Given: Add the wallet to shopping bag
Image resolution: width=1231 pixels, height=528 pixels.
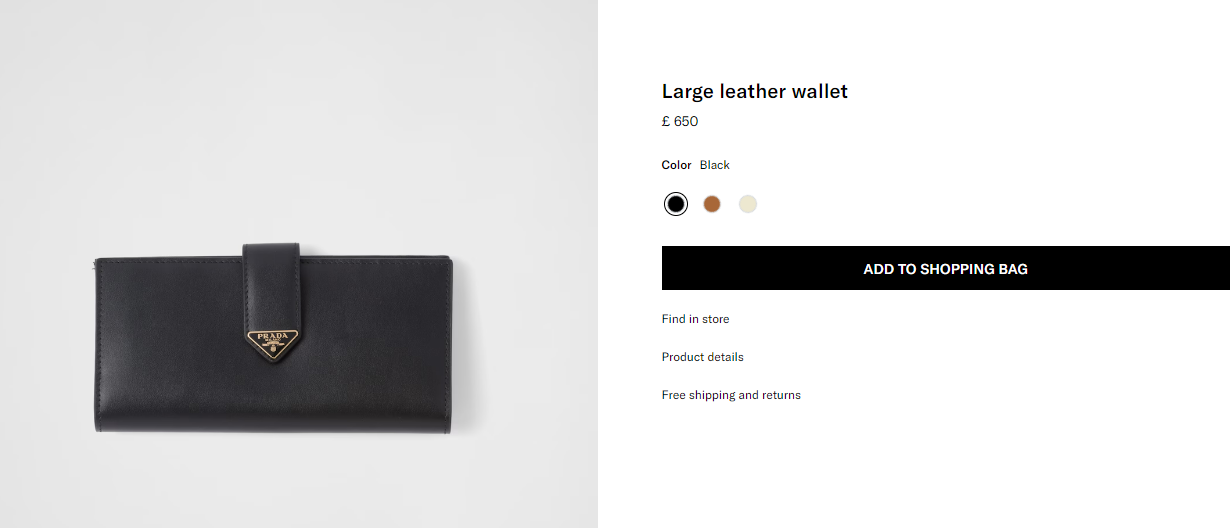Looking at the screenshot, I should click(946, 268).
